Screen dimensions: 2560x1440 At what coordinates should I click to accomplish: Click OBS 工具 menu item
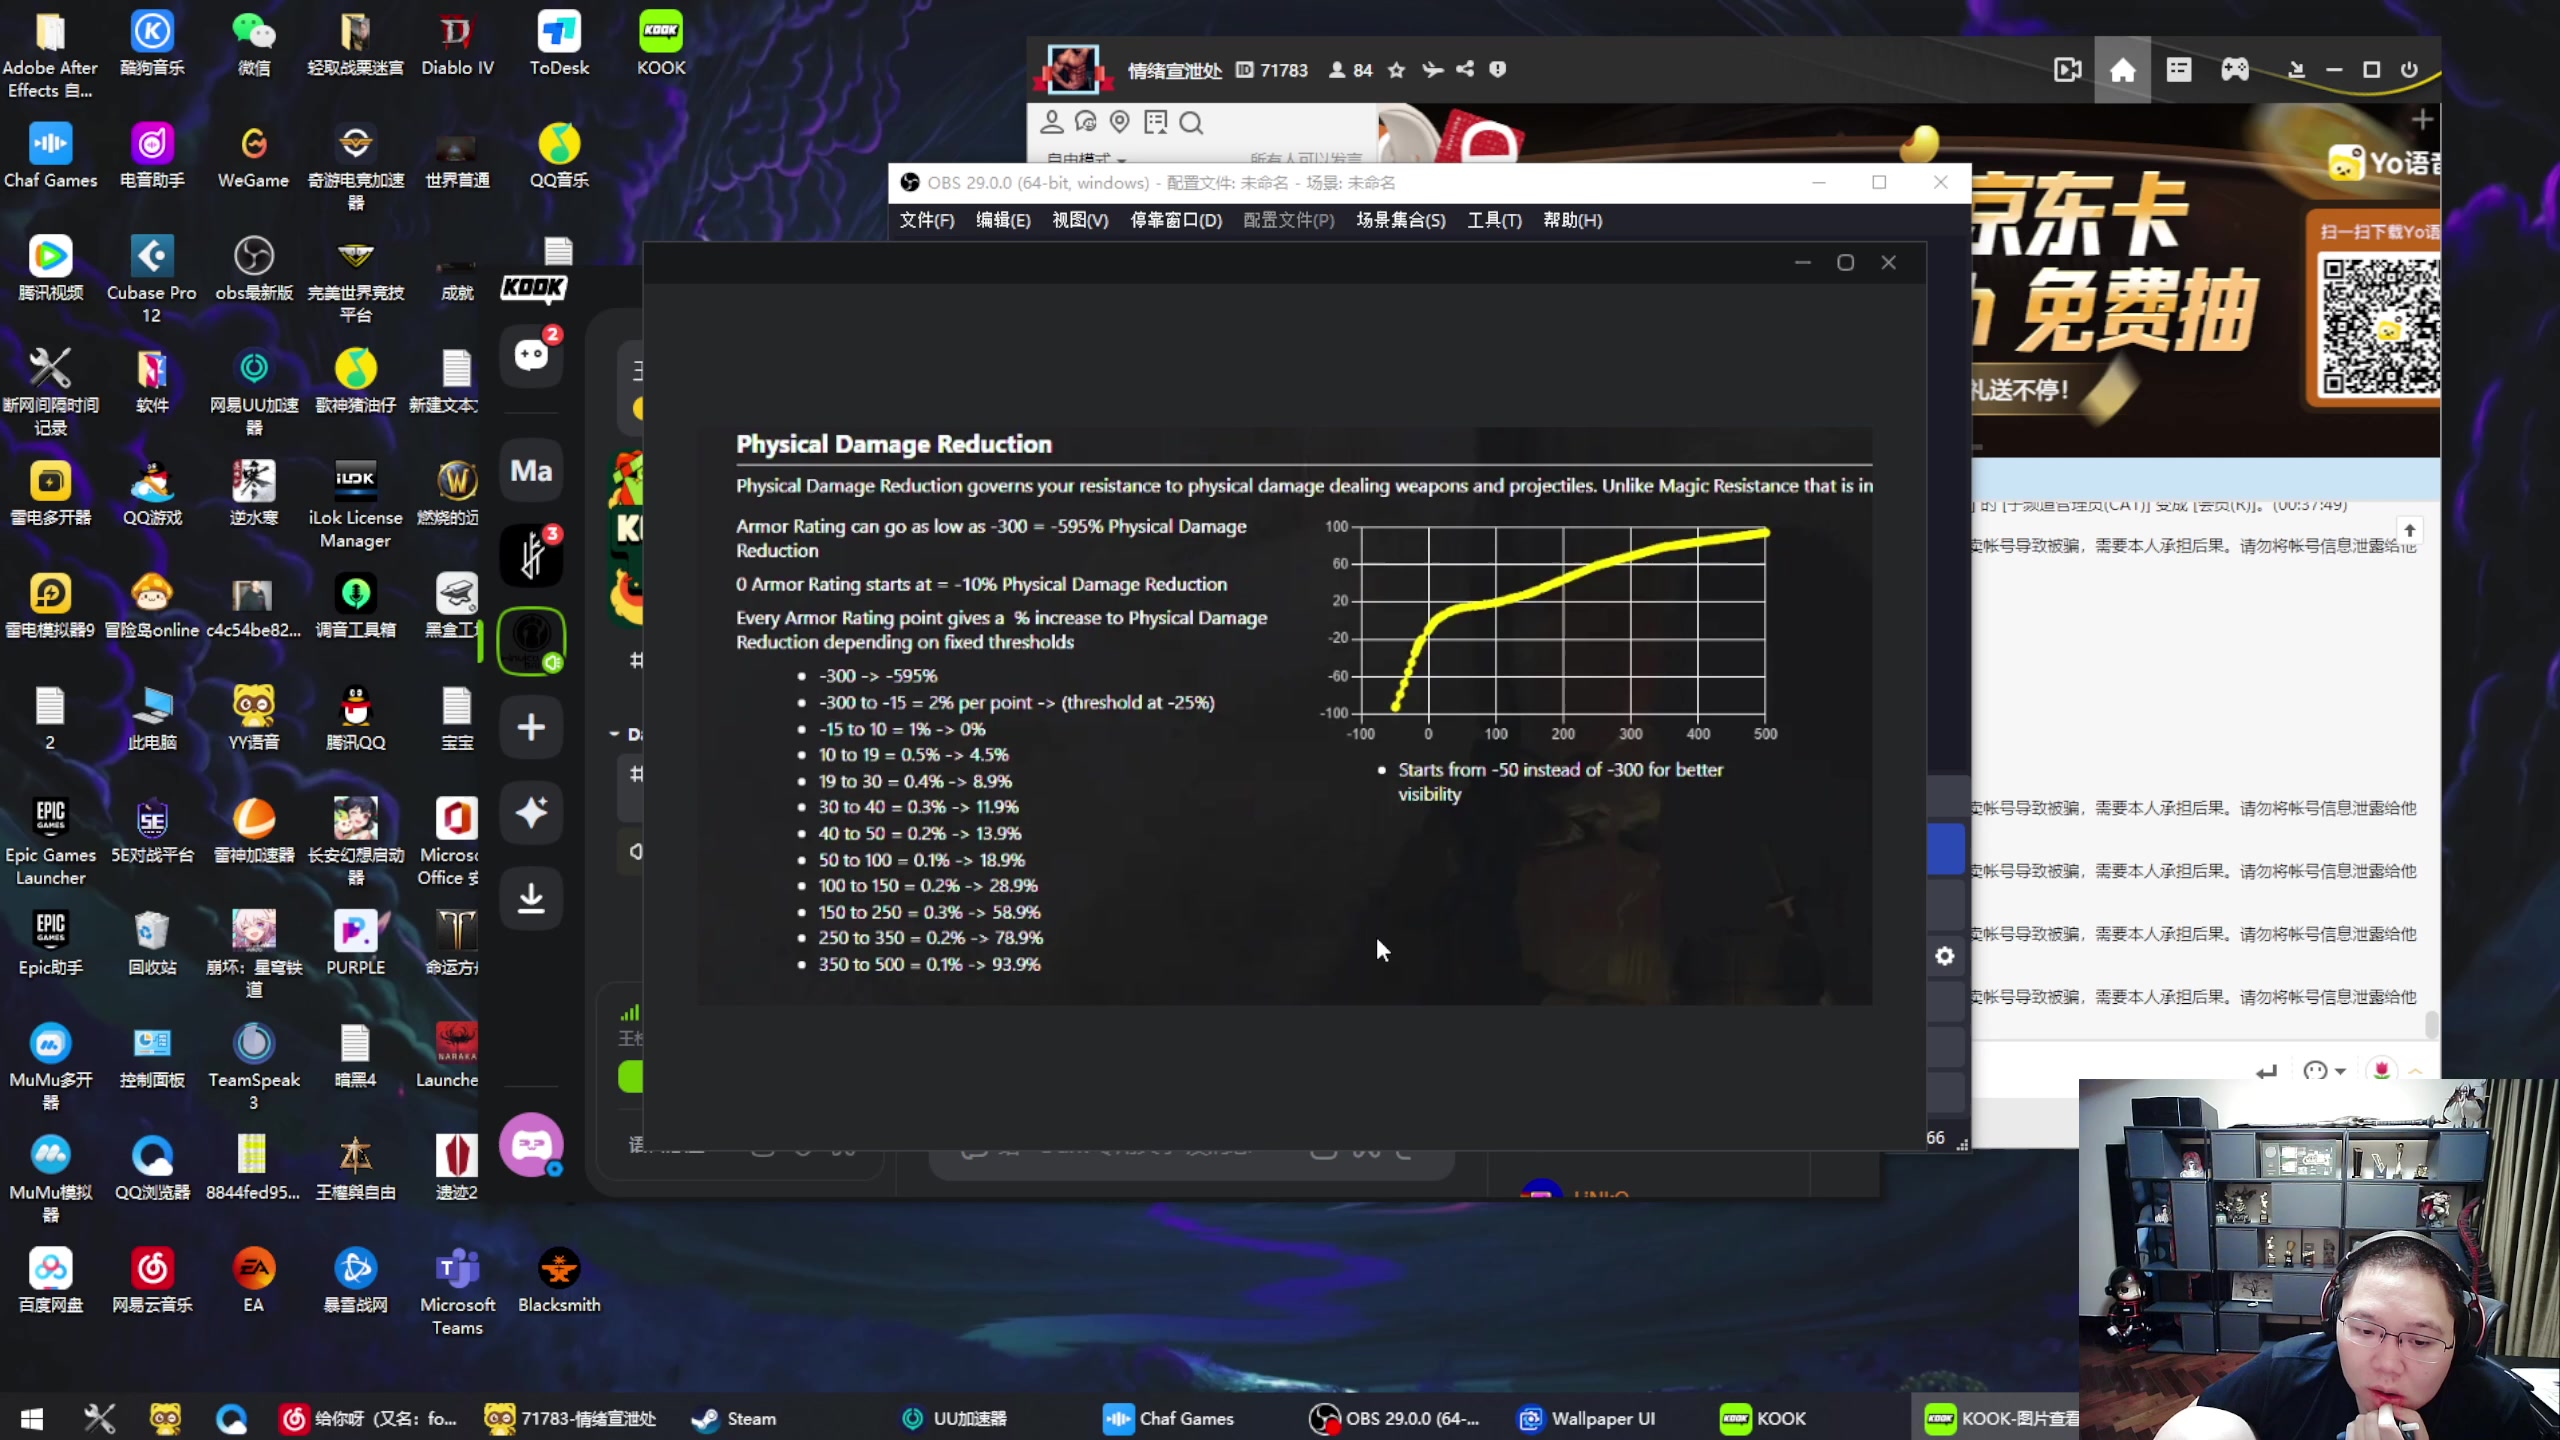point(1493,218)
